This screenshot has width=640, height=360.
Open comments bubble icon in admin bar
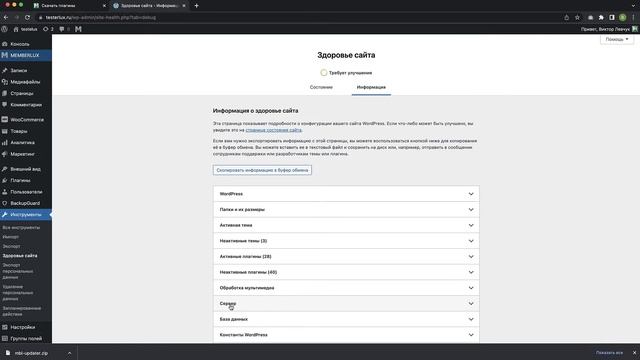click(64, 29)
